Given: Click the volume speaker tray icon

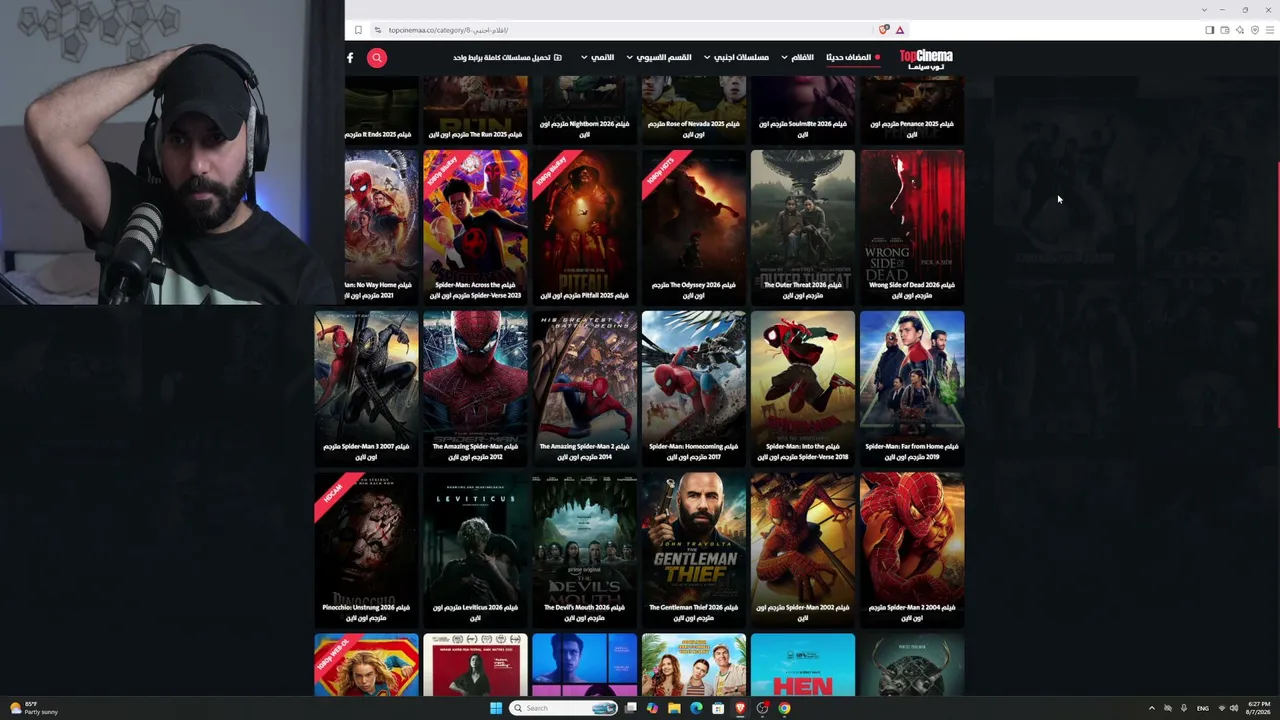Looking at the screenshot, I should coord(1234,708).
